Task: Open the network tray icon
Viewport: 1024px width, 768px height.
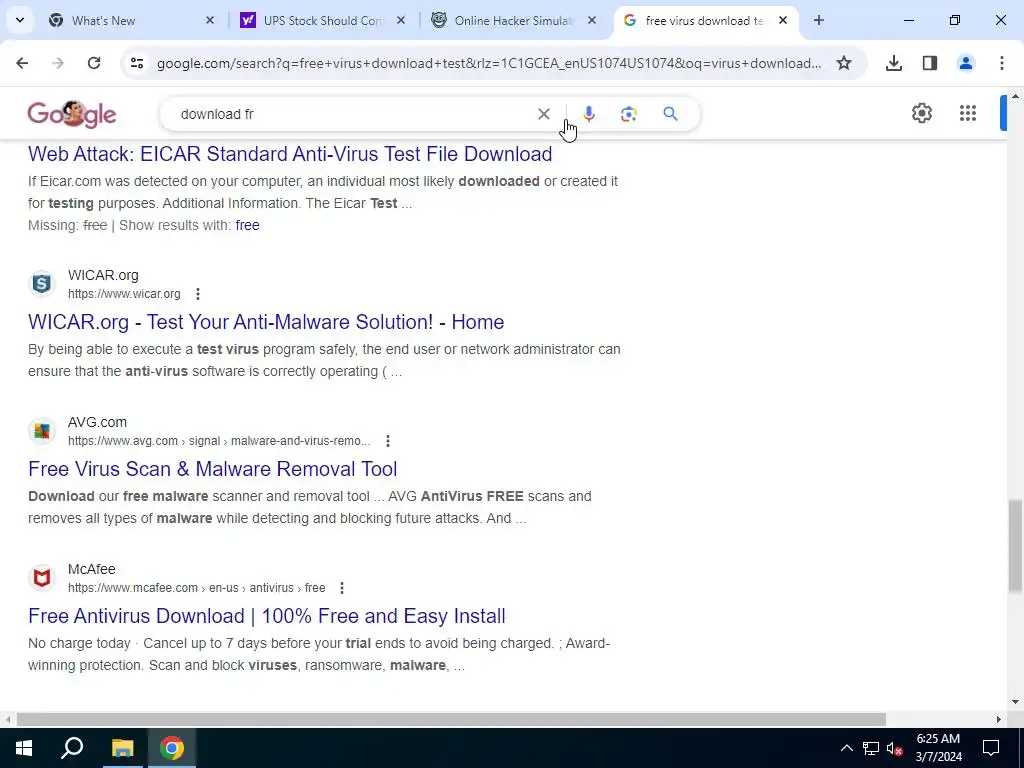Action: 871,748
